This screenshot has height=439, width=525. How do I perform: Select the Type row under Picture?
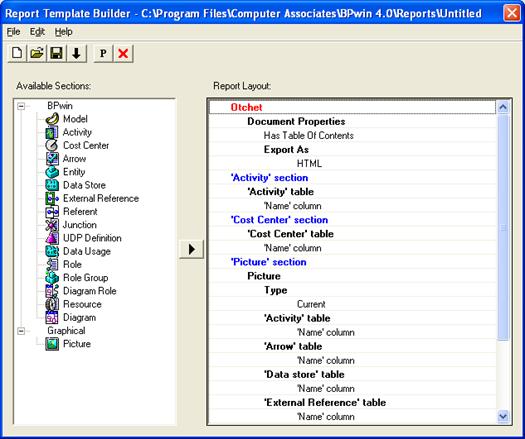tap(352, 290)
